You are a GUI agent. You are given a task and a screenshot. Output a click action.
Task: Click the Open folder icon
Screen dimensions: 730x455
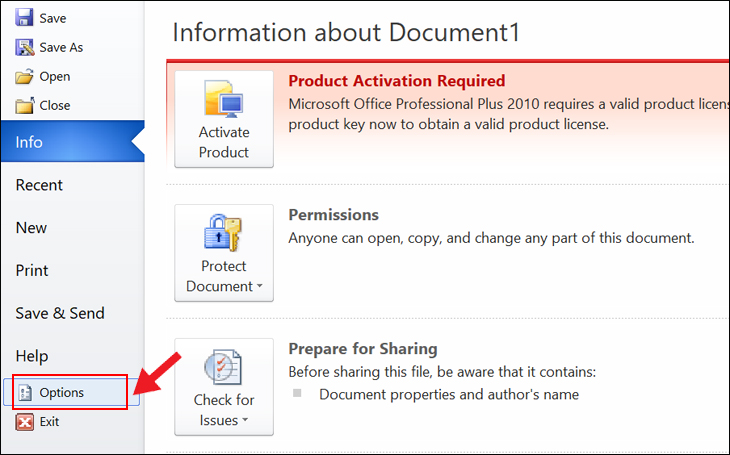(x=24, y=76)
